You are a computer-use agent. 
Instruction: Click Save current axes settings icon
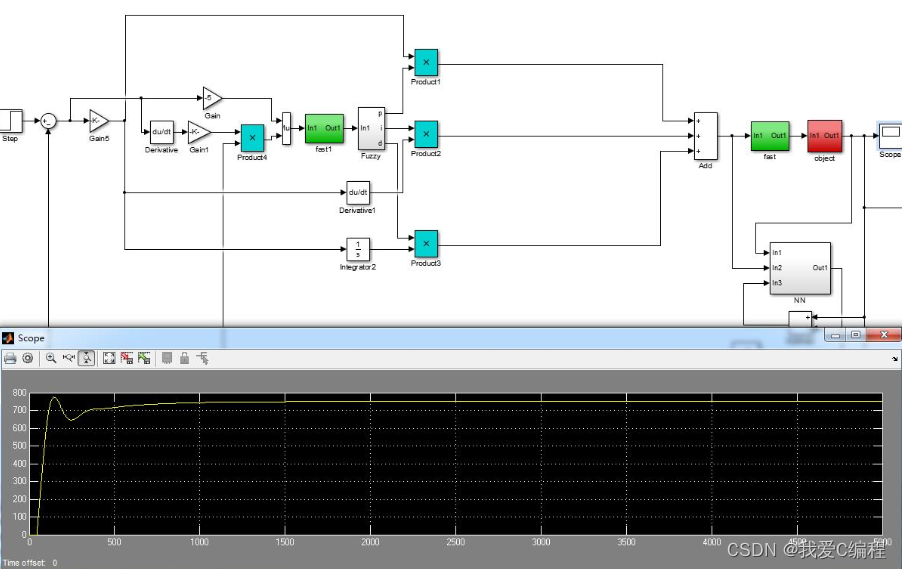(x=127, y=358)
